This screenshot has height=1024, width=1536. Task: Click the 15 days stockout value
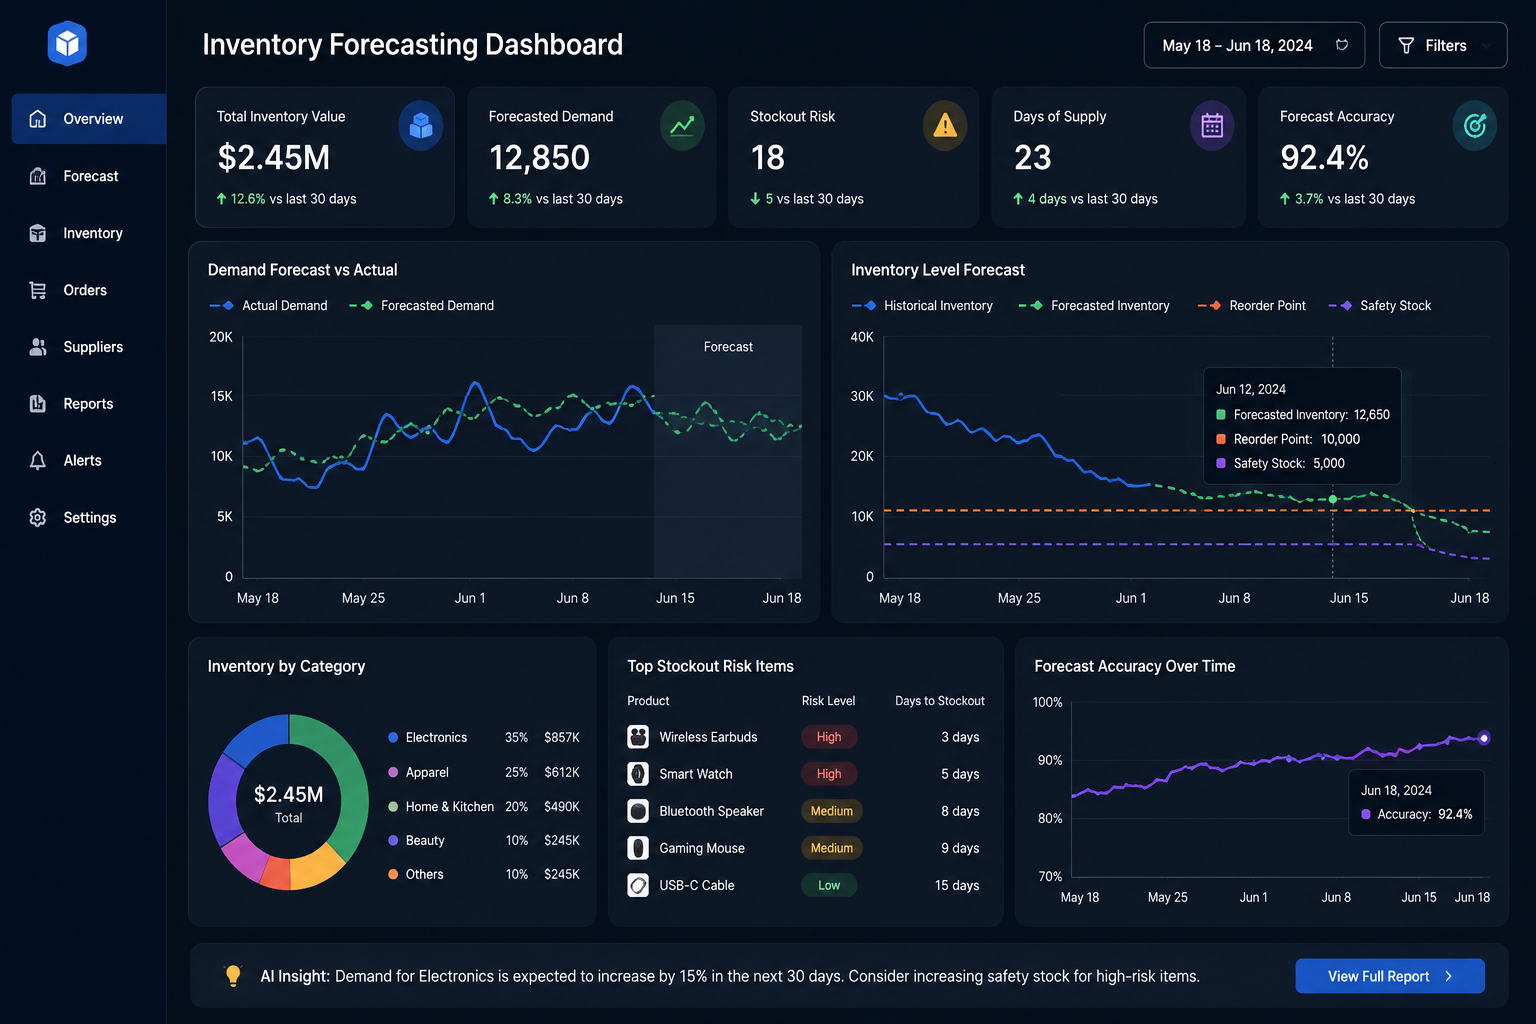[x=957, y=885]
